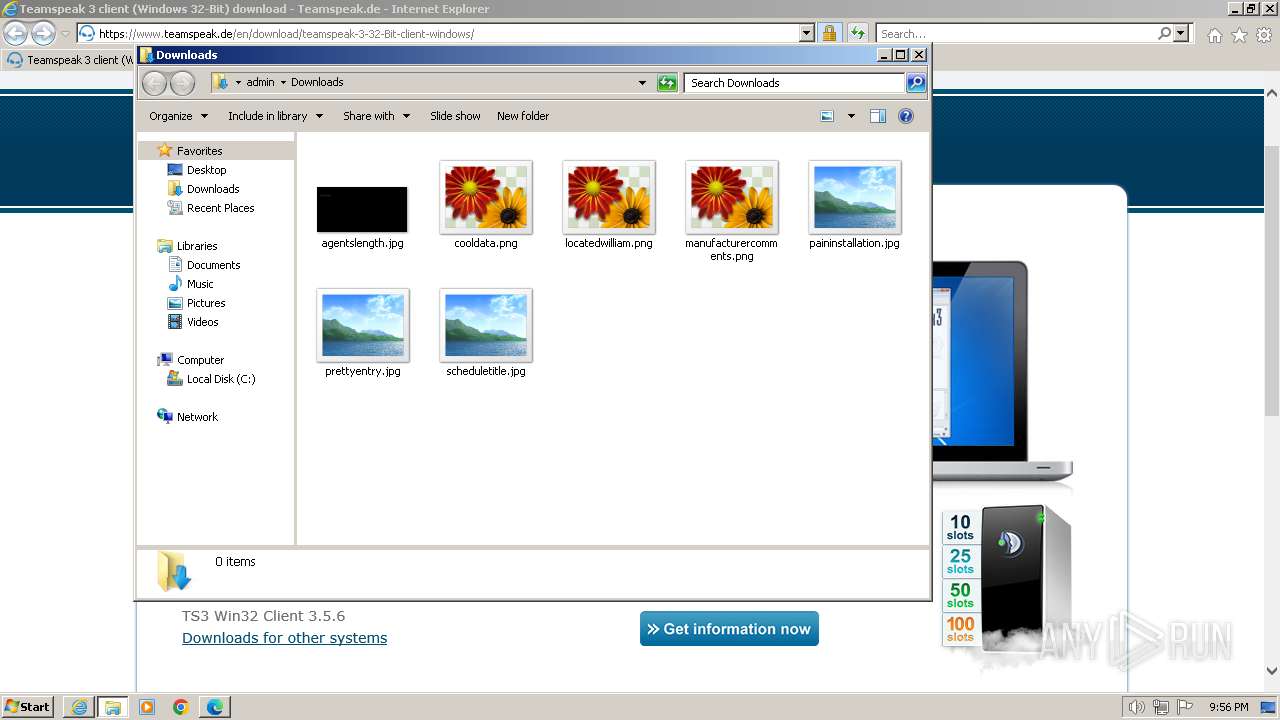Expand the arrow after admin breadcrumb
1280x720 pixels.
283,83
